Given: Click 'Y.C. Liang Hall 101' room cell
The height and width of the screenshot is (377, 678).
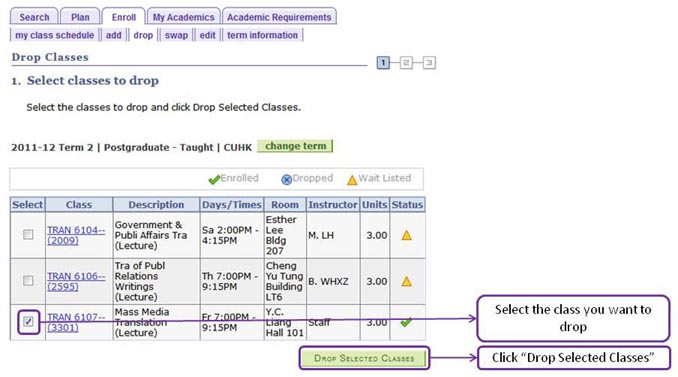Looking at the screenshot, I should (x=285, y=322).
